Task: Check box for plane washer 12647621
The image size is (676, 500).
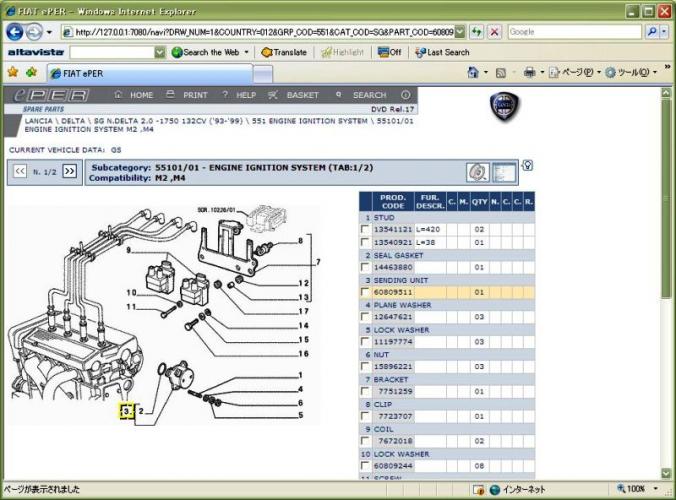Action: [365, 317]
